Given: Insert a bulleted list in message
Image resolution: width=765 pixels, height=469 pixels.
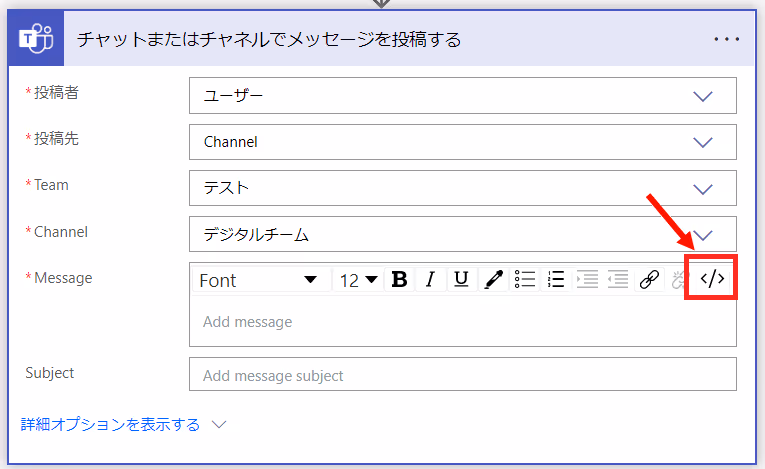Looking at the screenshot, I should 524,280.
